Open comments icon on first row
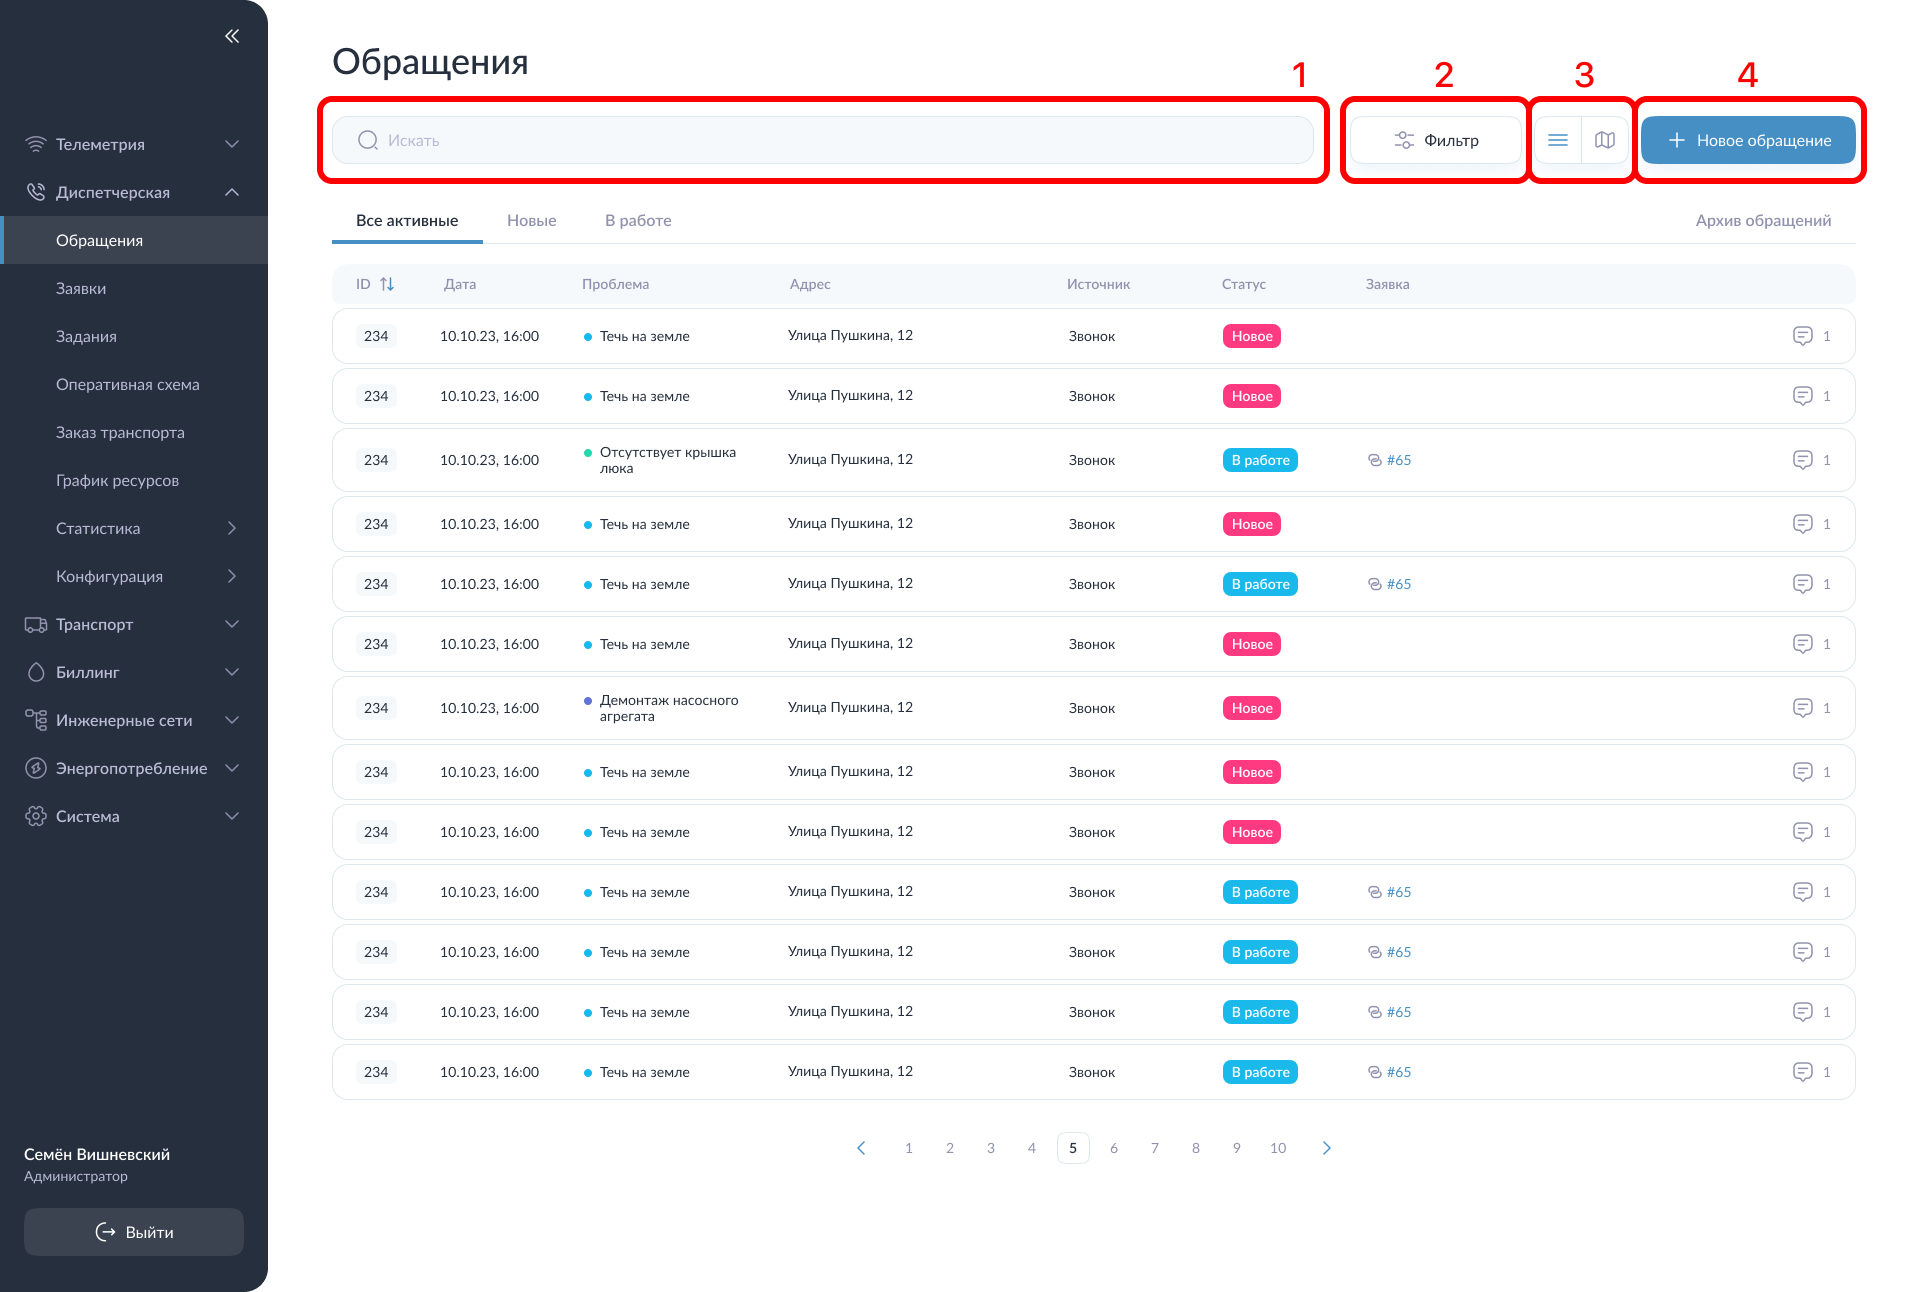This screenshot has width=1920, height=1292. 1802,336
